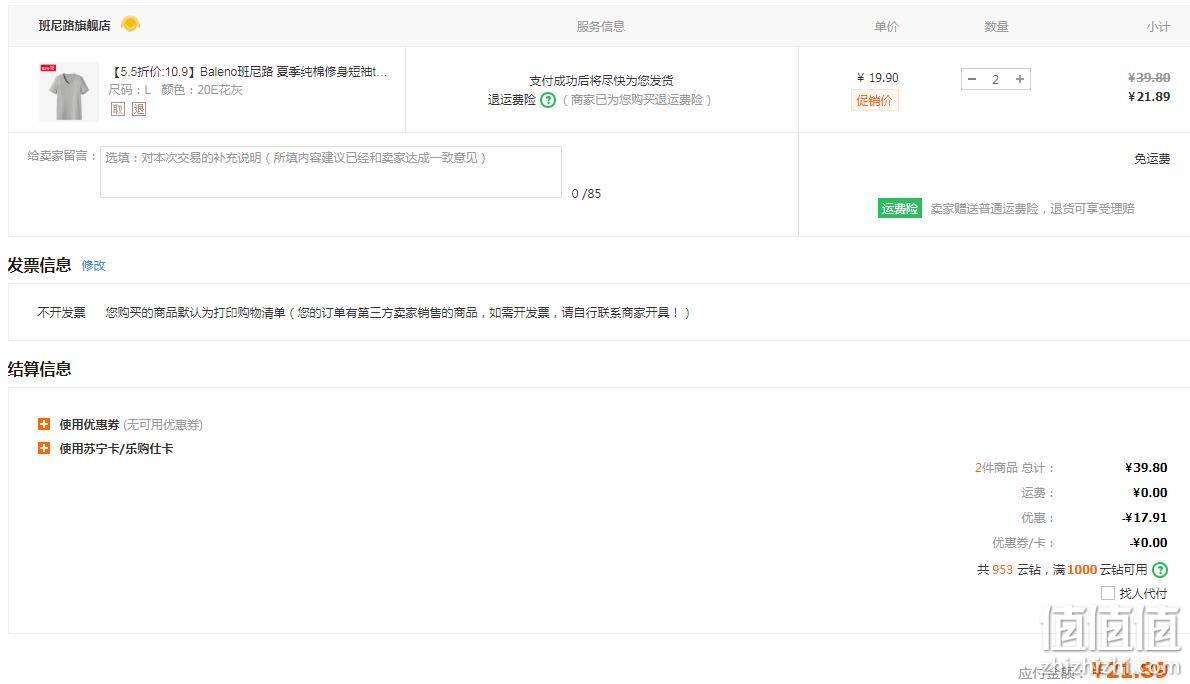
Task: Click the green 运费险 badge
Action: coord(899,208)
